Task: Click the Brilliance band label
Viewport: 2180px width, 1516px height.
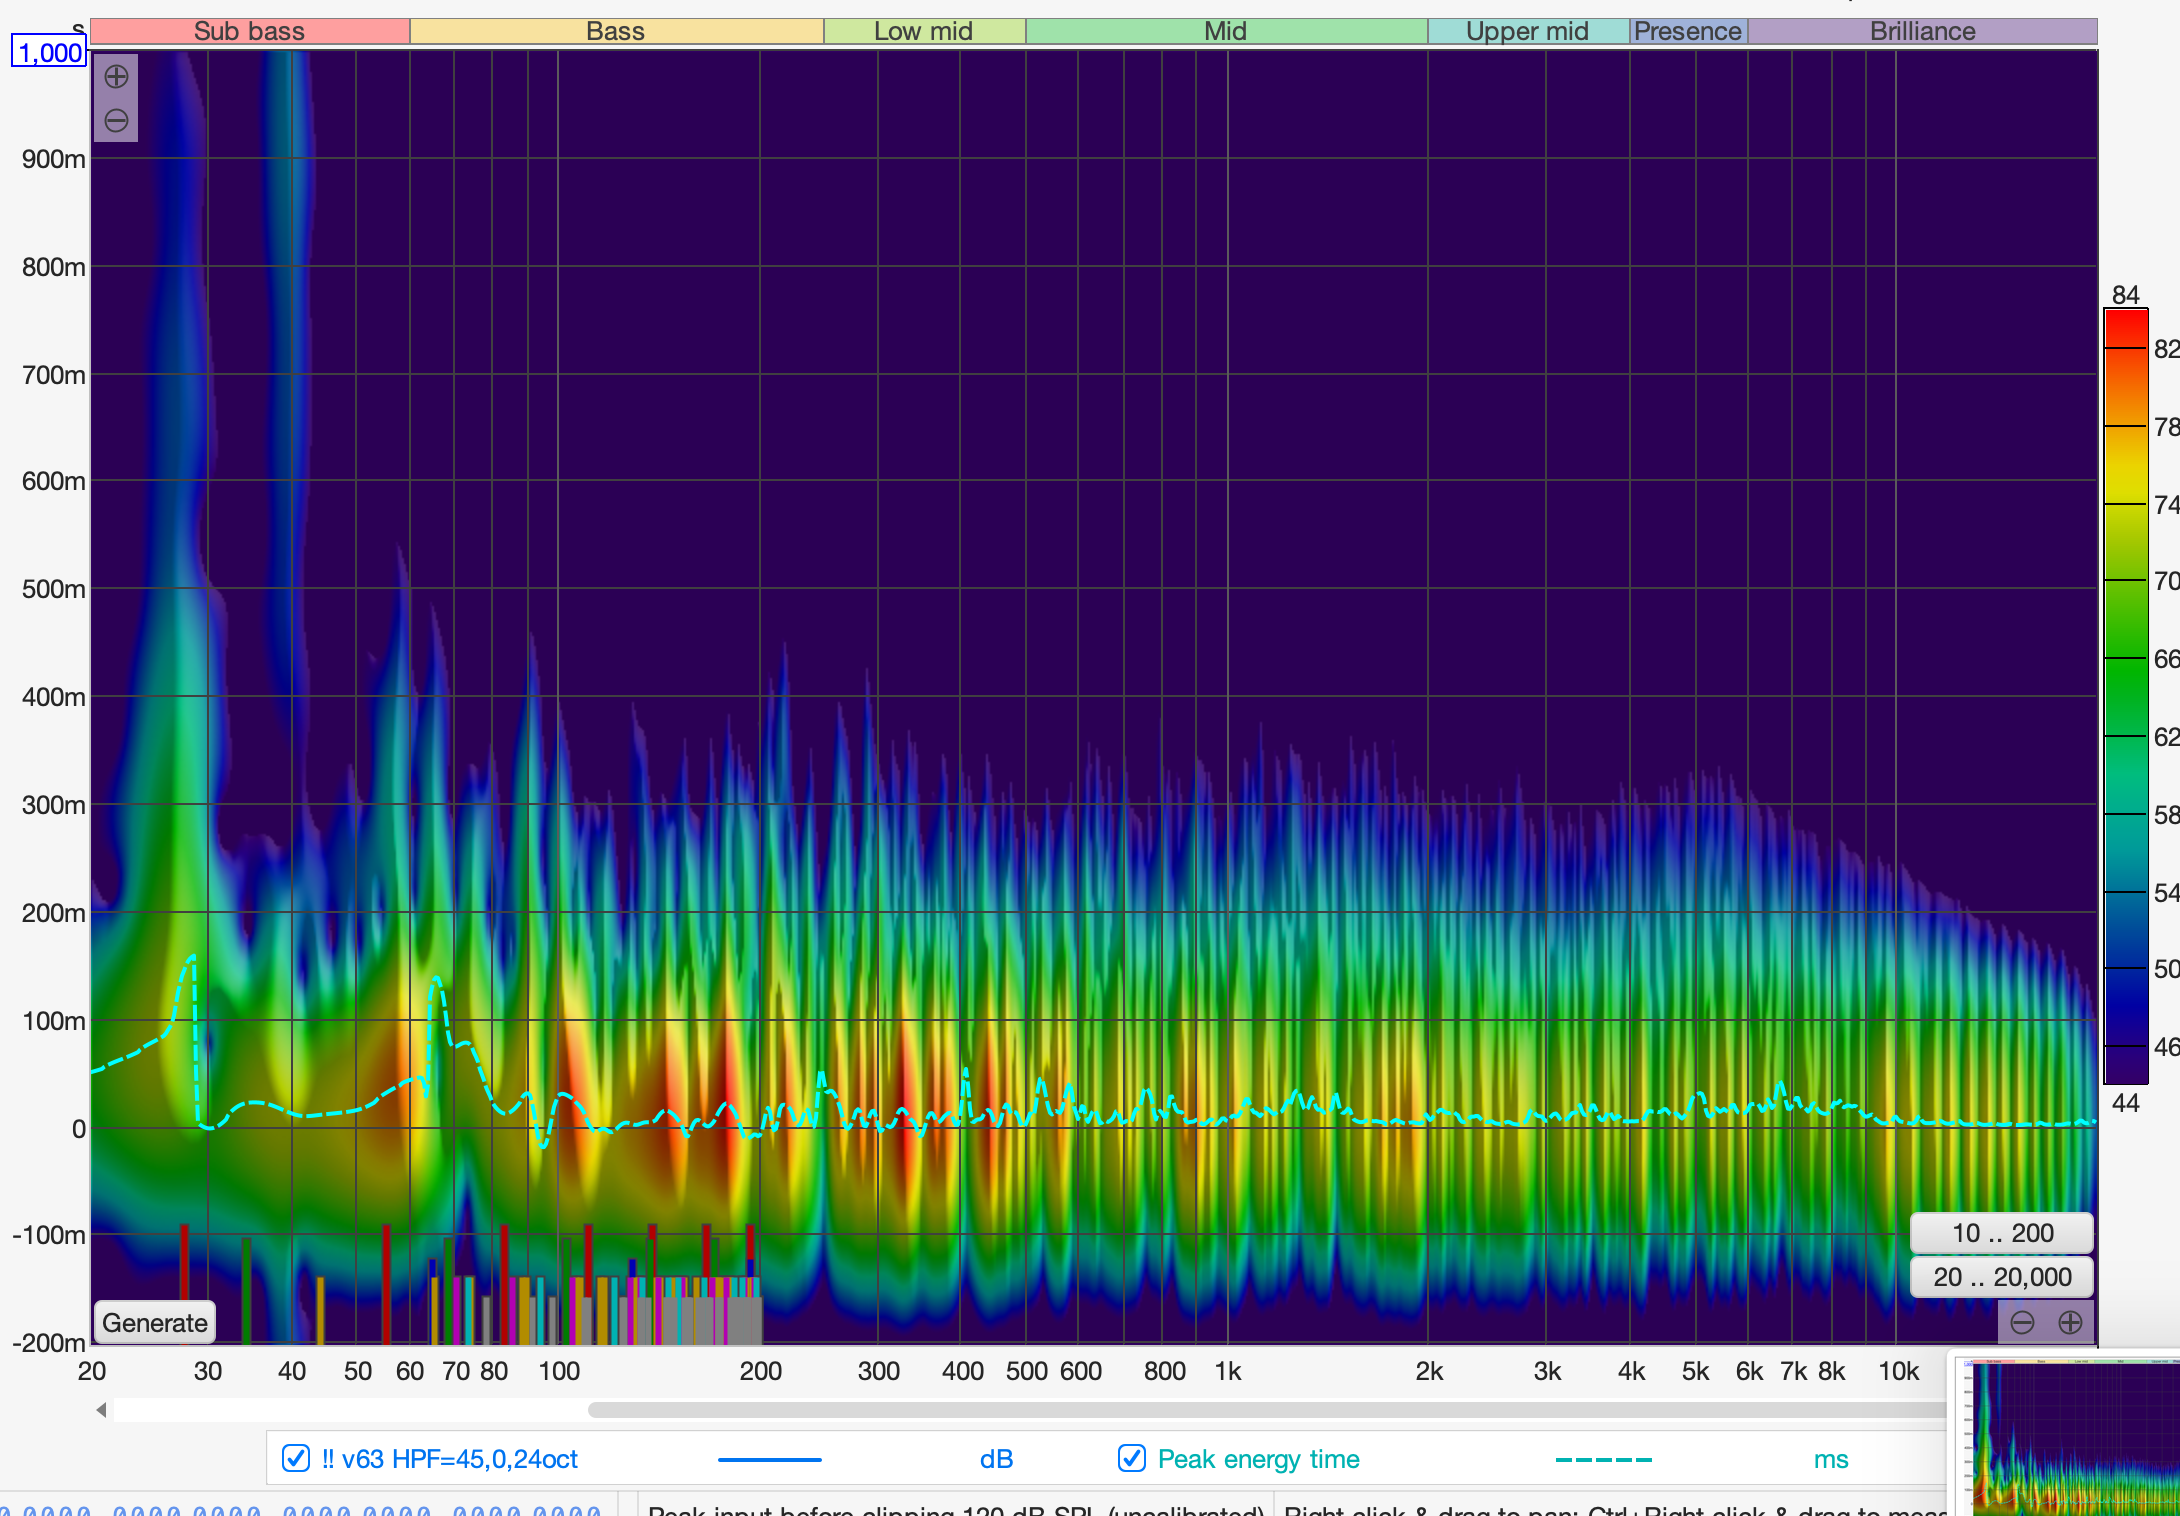Action: tap(1922, 31)
